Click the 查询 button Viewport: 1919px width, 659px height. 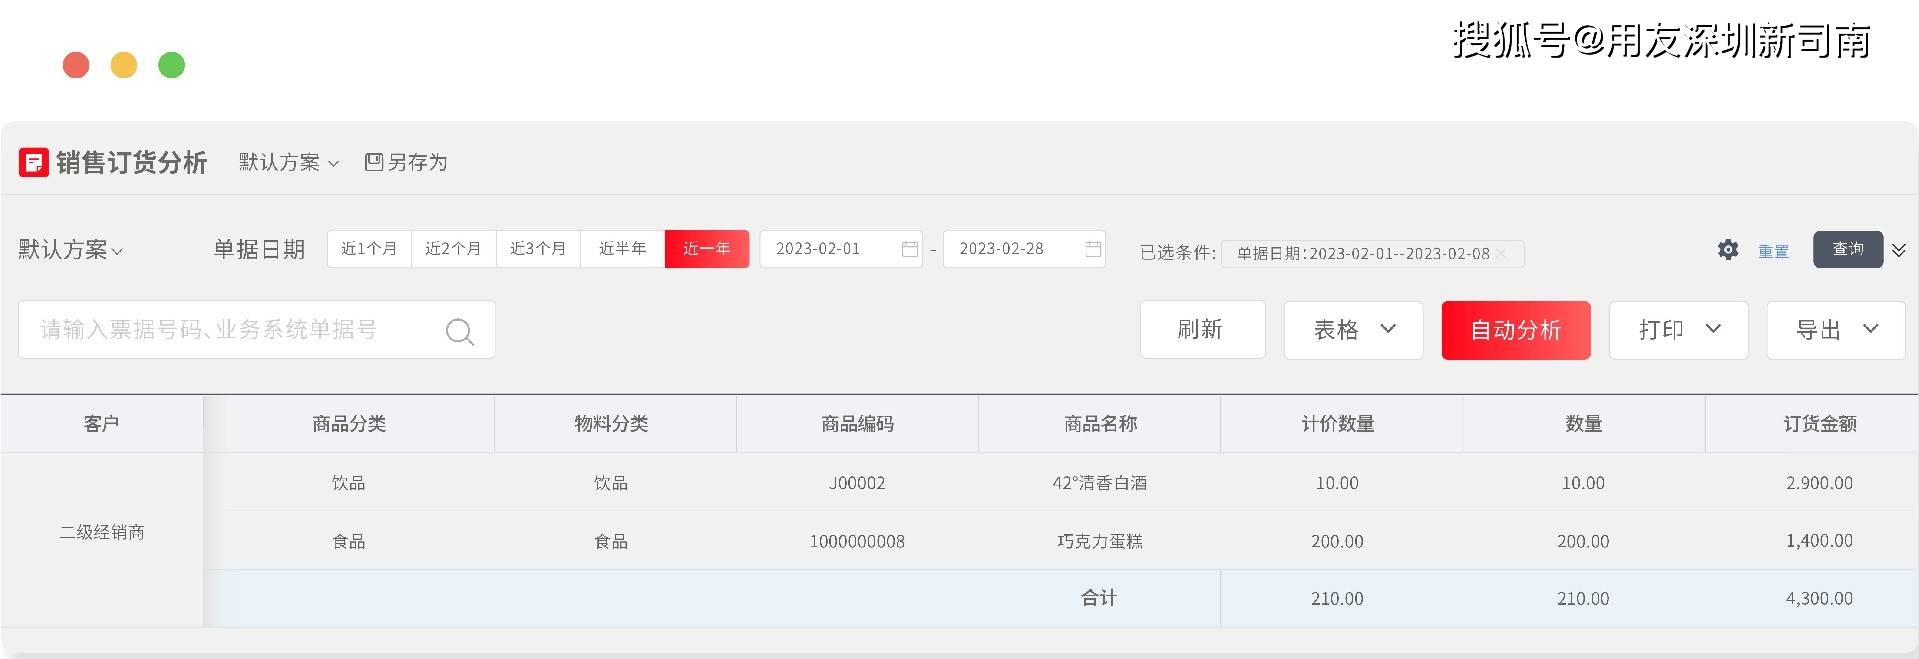(1848, 249)
